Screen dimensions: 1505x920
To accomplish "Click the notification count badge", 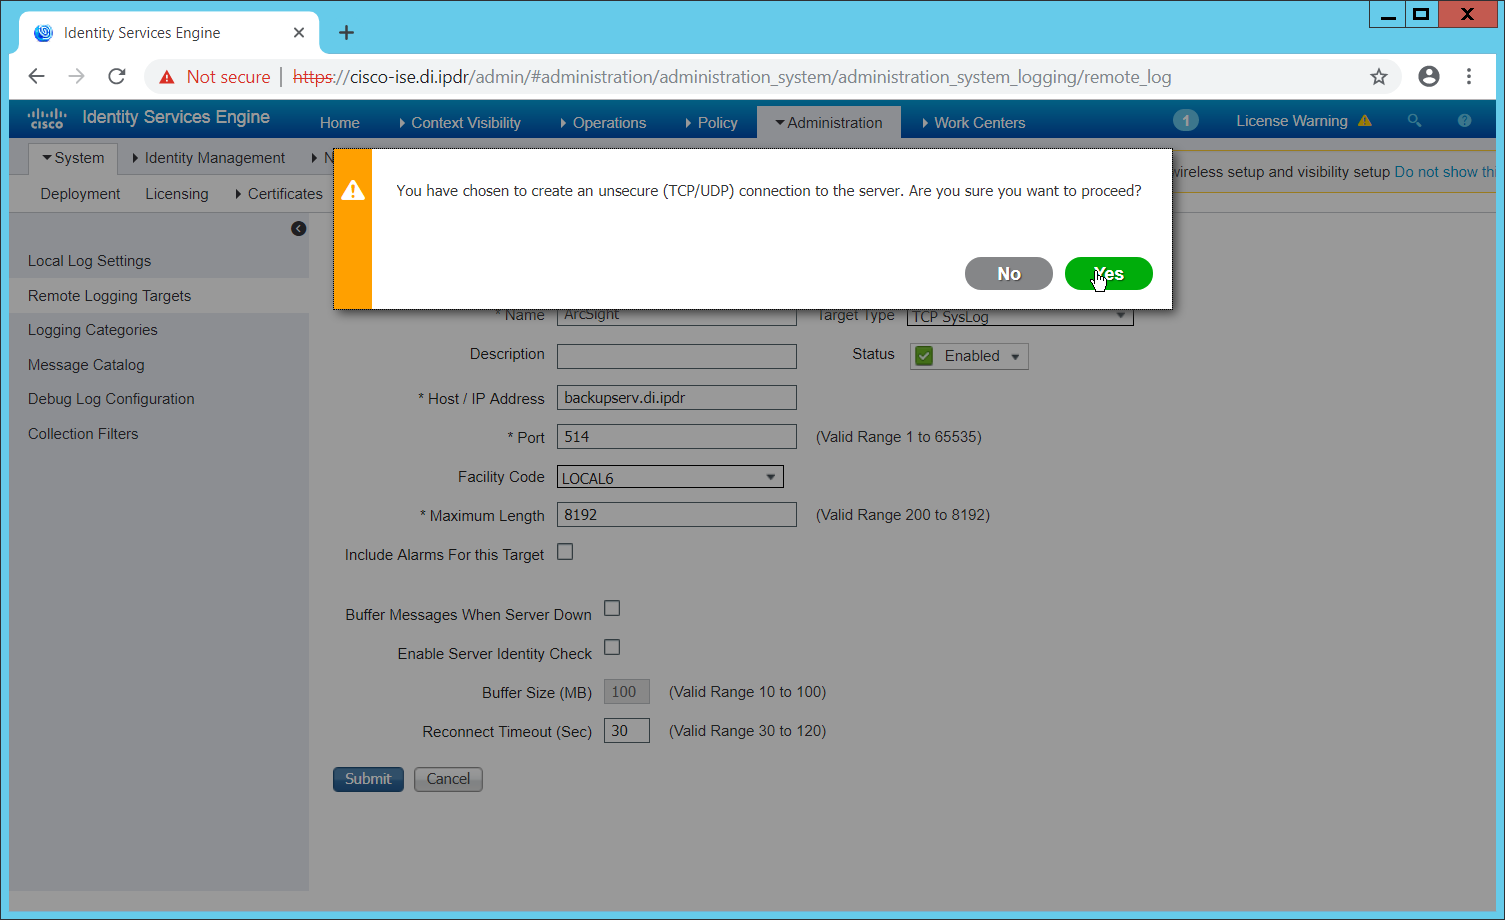I will (x=1185, y=121).
